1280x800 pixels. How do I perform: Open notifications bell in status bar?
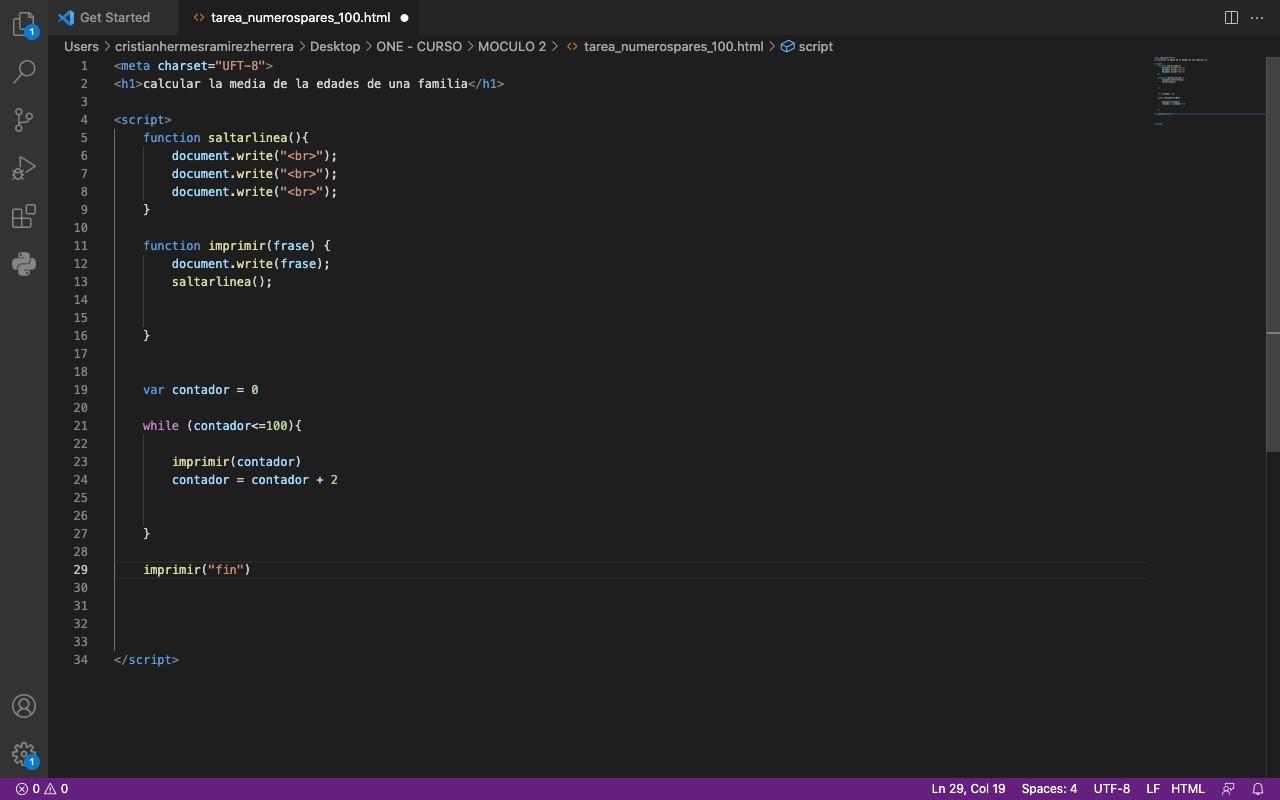point(1258,789)
